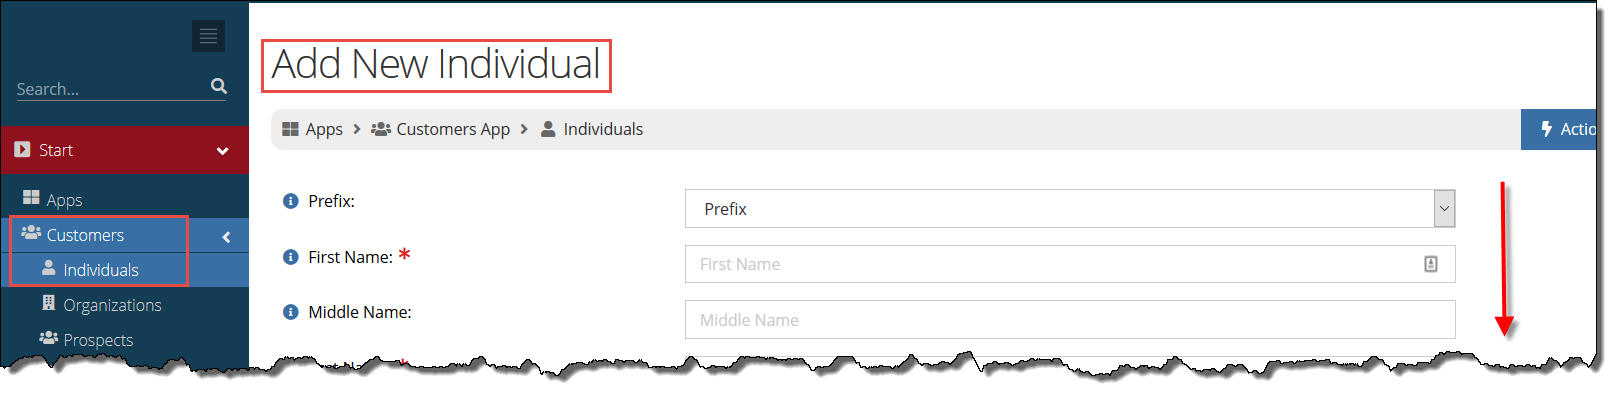This screenshot has height=397, width=1612.
Task: Click the Start play icon in sidebar
Action: pos(22,150)
